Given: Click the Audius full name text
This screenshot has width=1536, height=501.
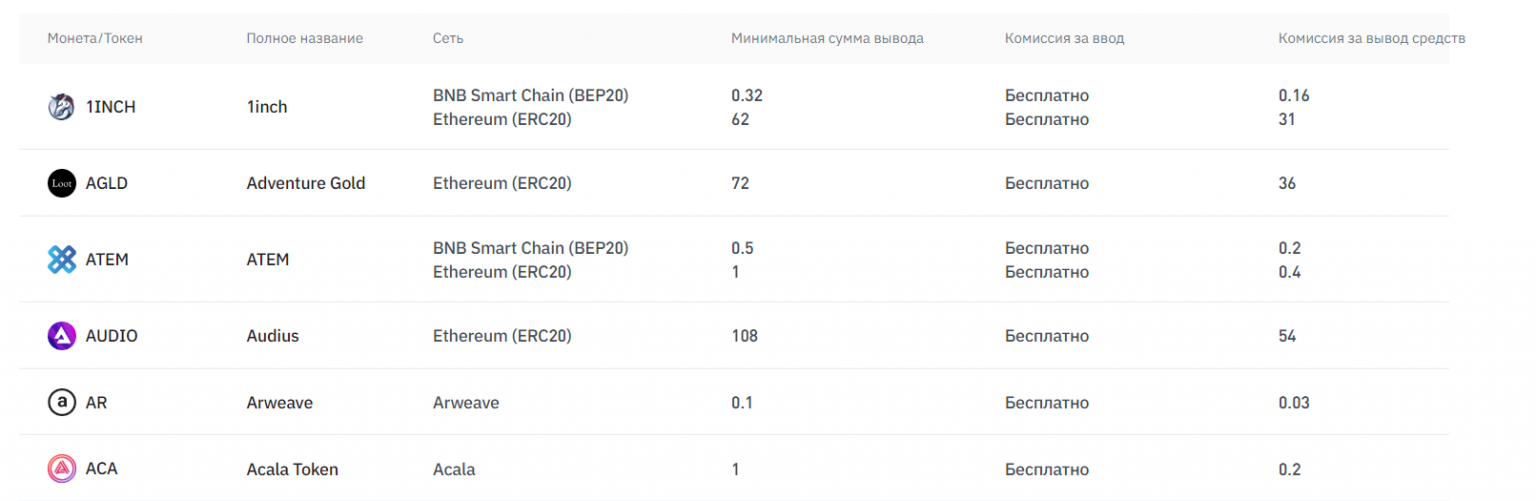Looking at the screenshot, I should point(273,336).
